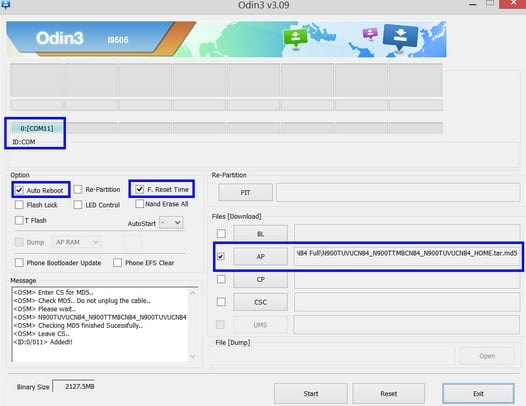526x406 pixels.
Task: Click the 'ID:COM' label
Action: 24,142
